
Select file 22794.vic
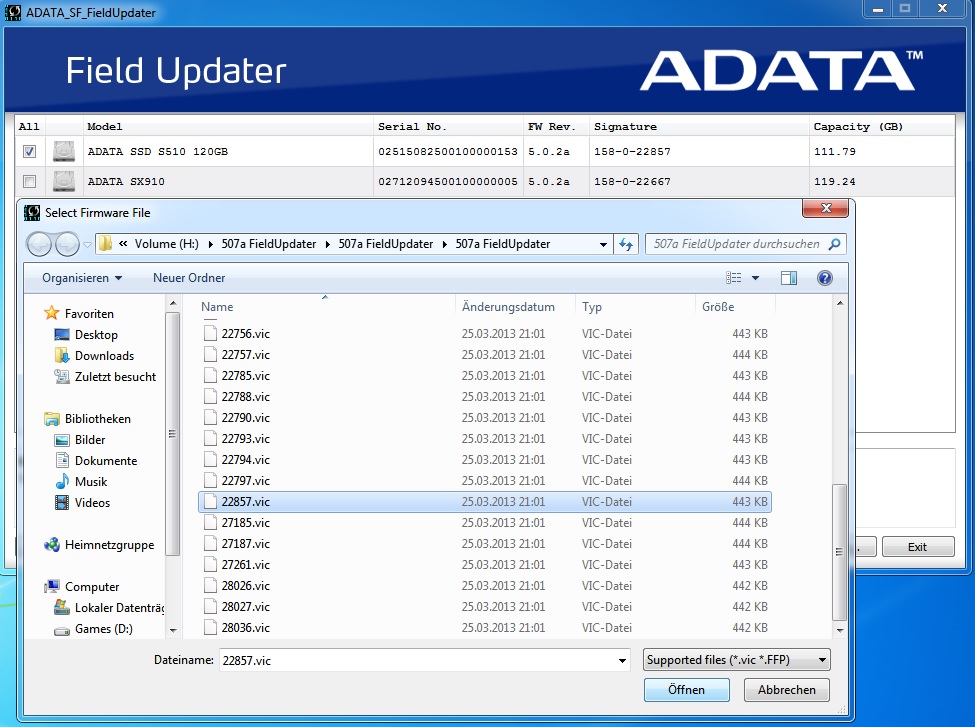coord(485,460)
